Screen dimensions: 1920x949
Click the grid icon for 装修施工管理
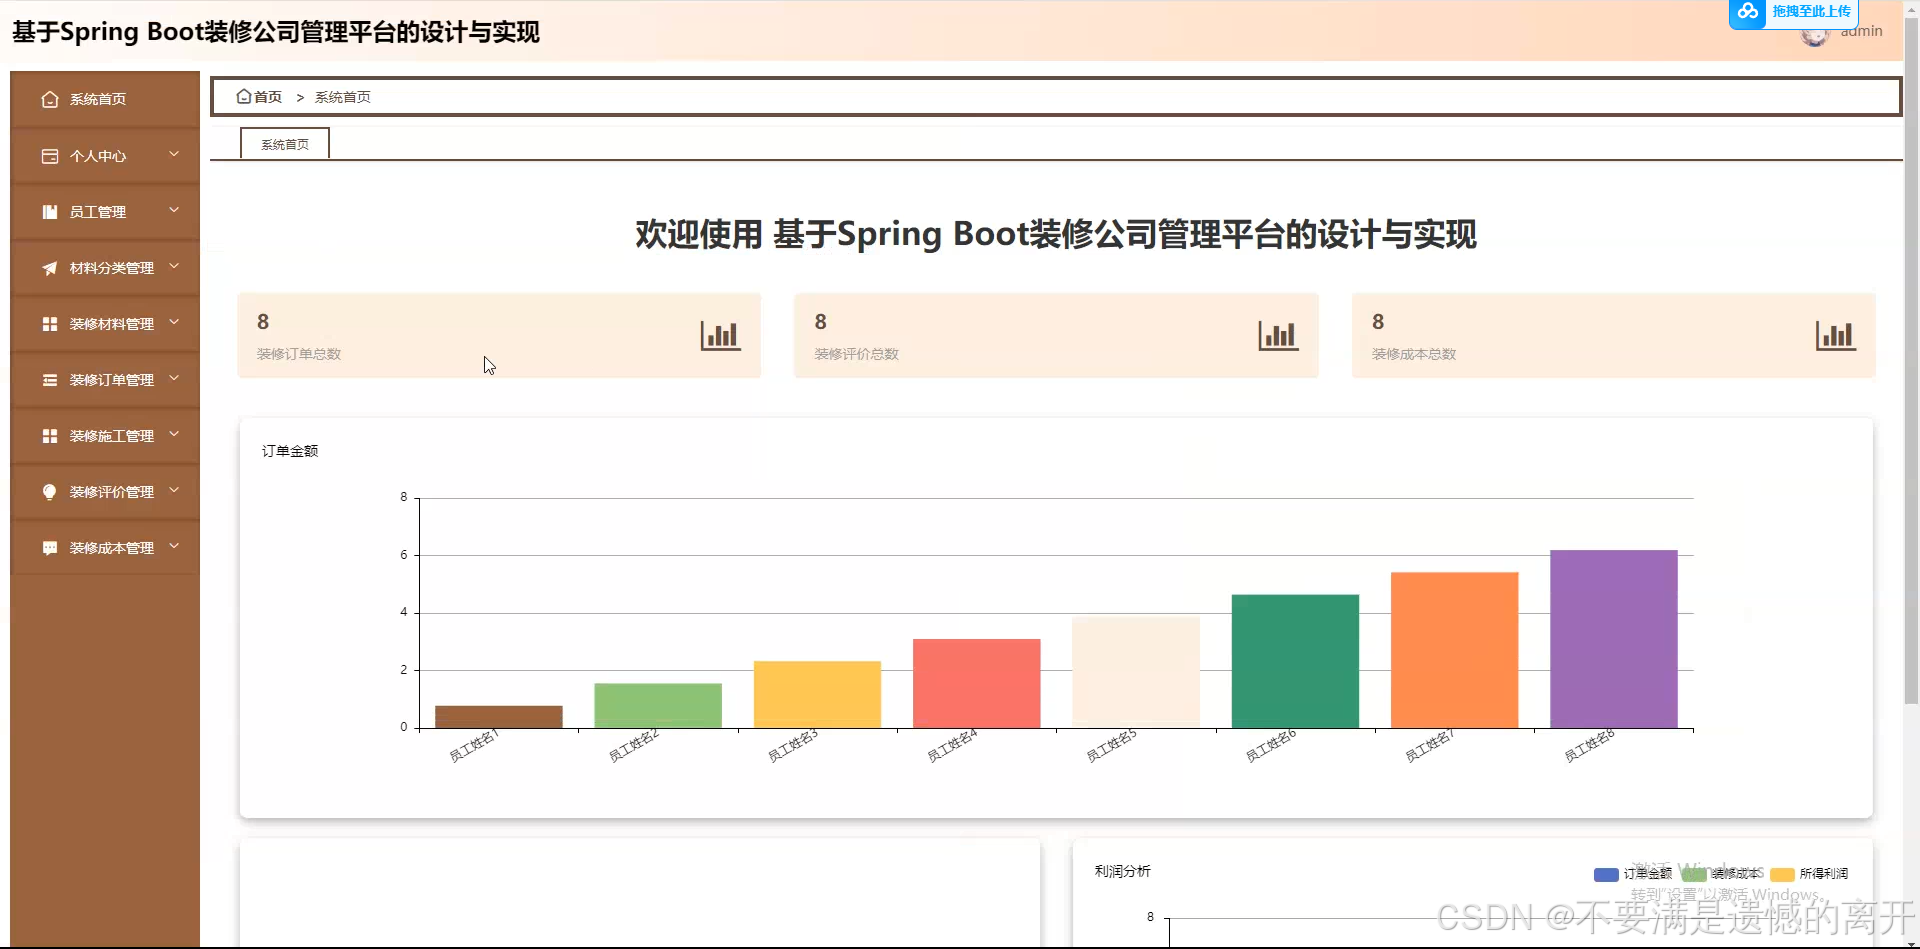coord(50,436)
